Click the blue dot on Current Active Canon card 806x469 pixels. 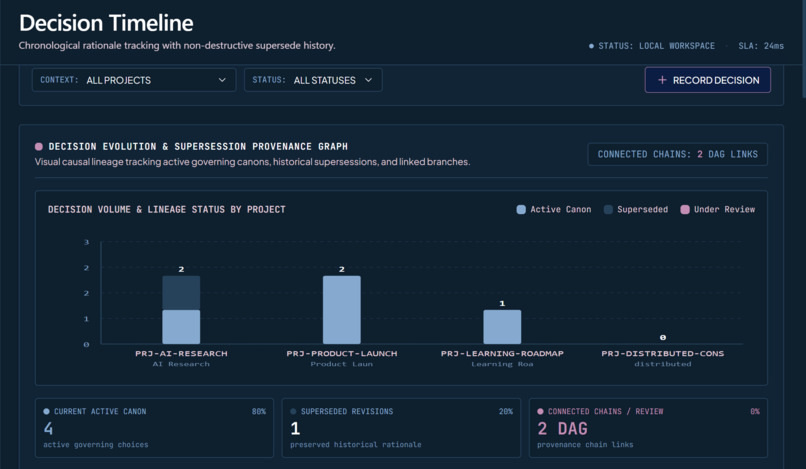coord(46,411)
